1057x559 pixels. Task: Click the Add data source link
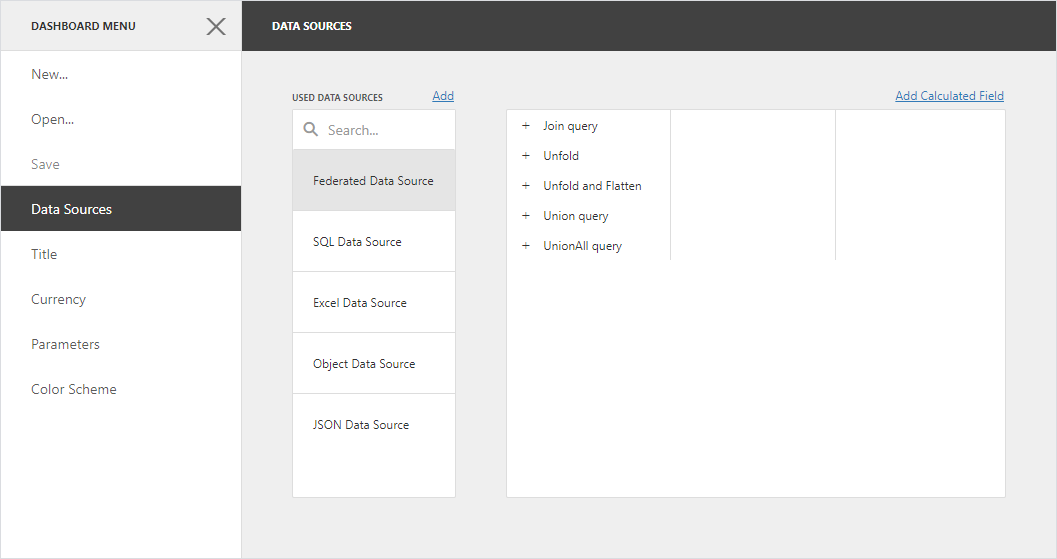(443, 96)
